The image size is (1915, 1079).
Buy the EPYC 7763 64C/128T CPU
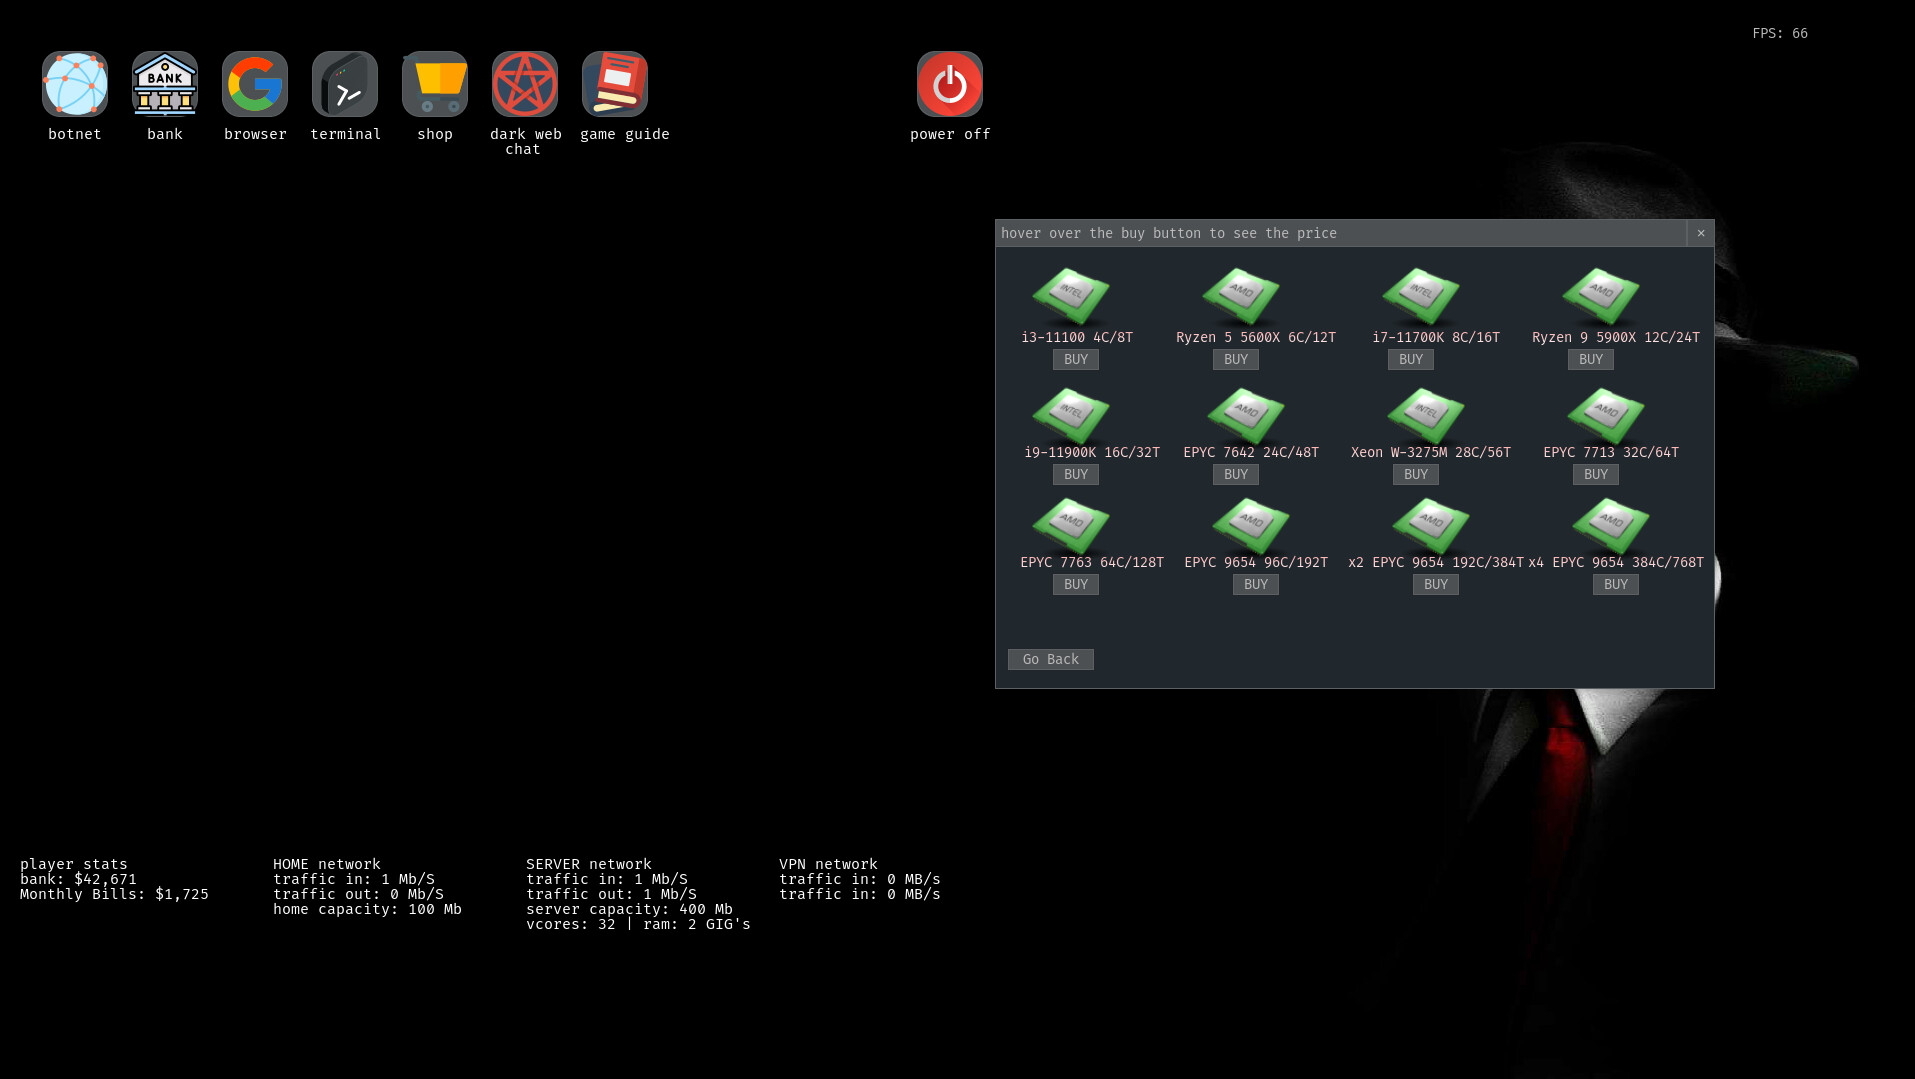1074,584
